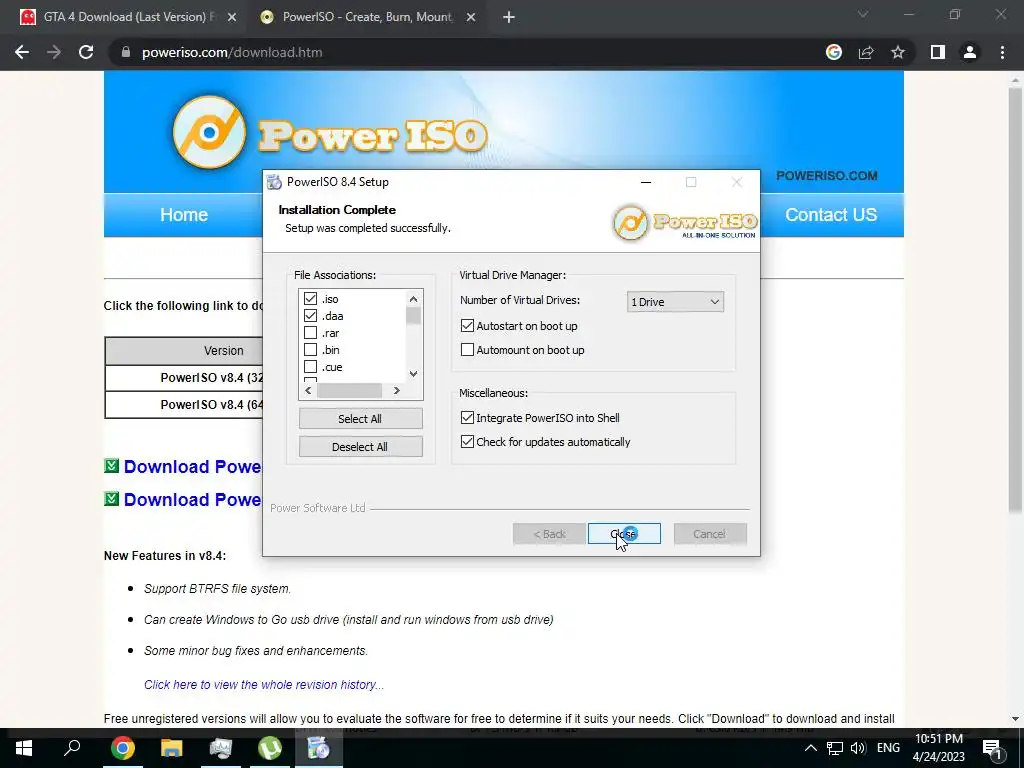The image size is (1024, 768).
Task: Click the volume speaker tray icon
Action: point(857,748)
